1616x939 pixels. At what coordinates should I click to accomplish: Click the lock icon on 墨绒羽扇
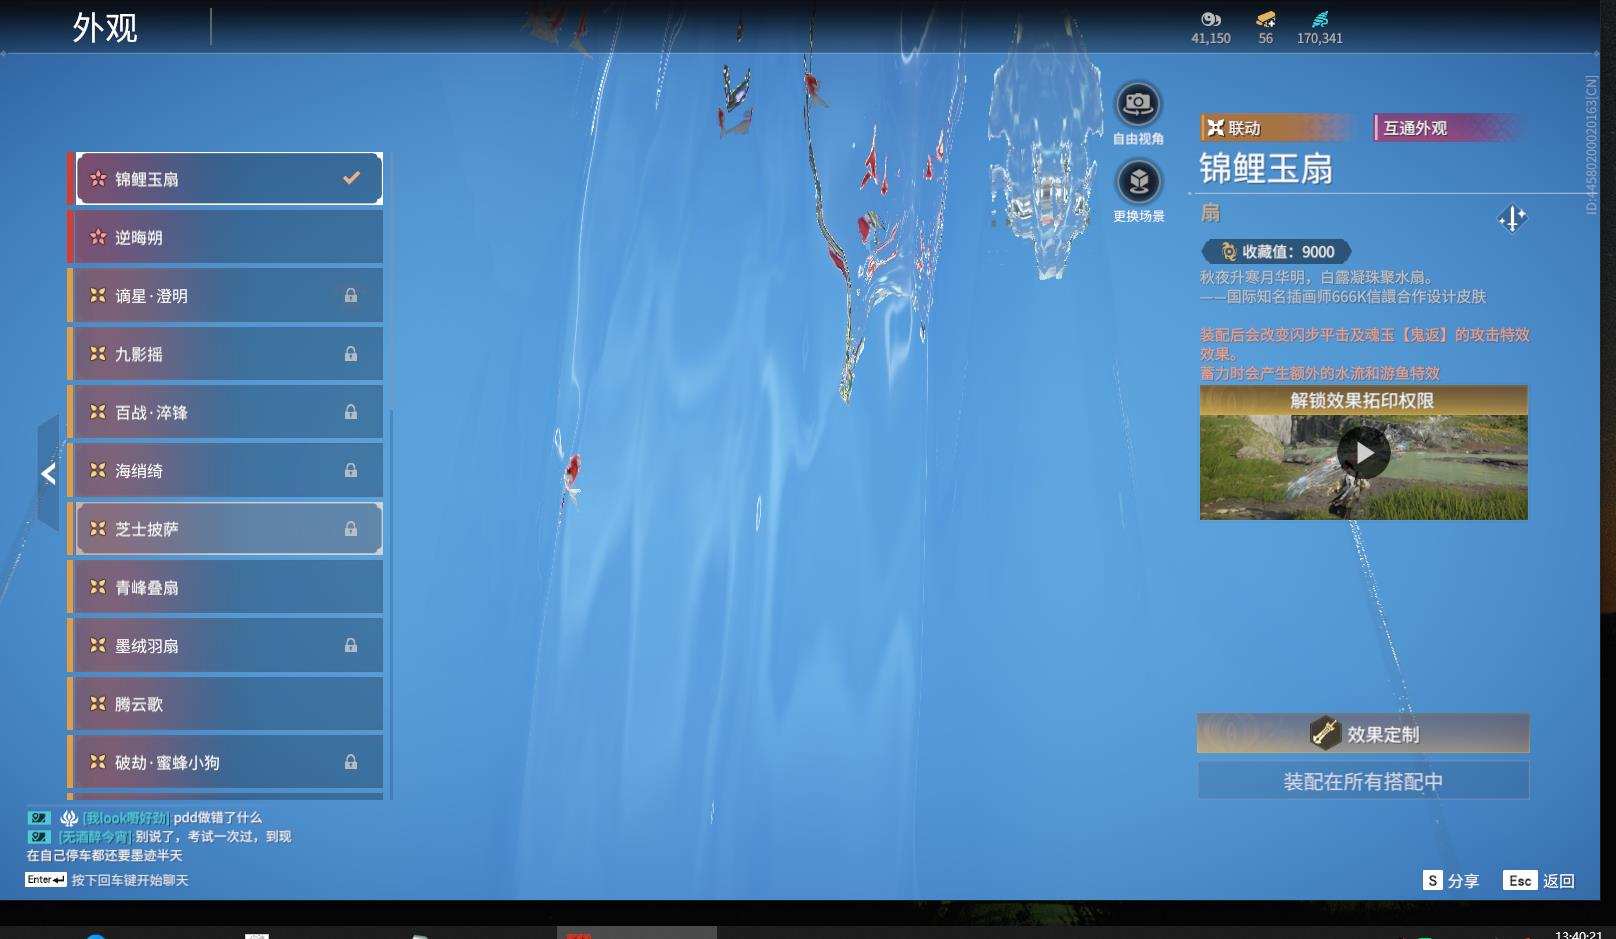click(351, 645)
